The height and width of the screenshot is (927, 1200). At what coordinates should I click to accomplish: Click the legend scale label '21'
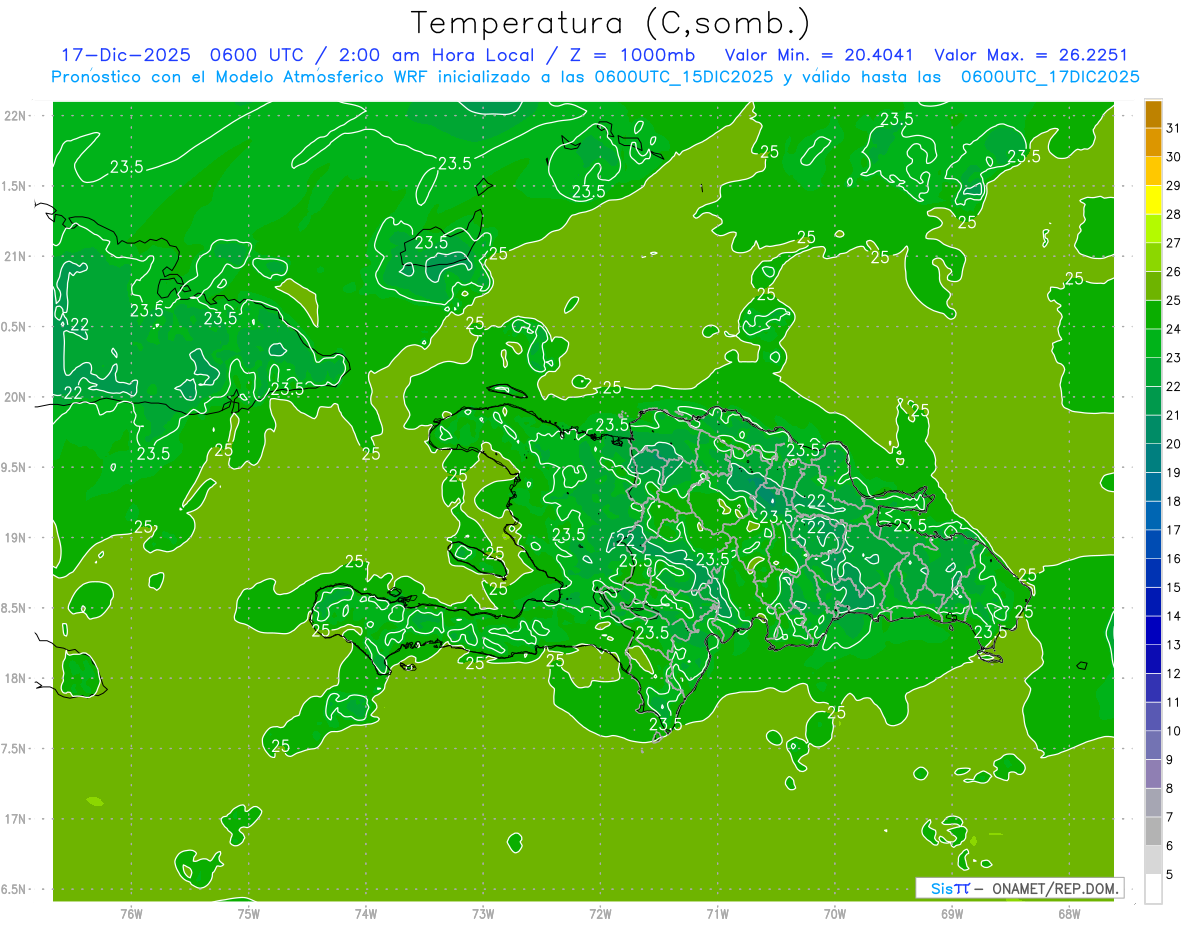[1173, 415]
